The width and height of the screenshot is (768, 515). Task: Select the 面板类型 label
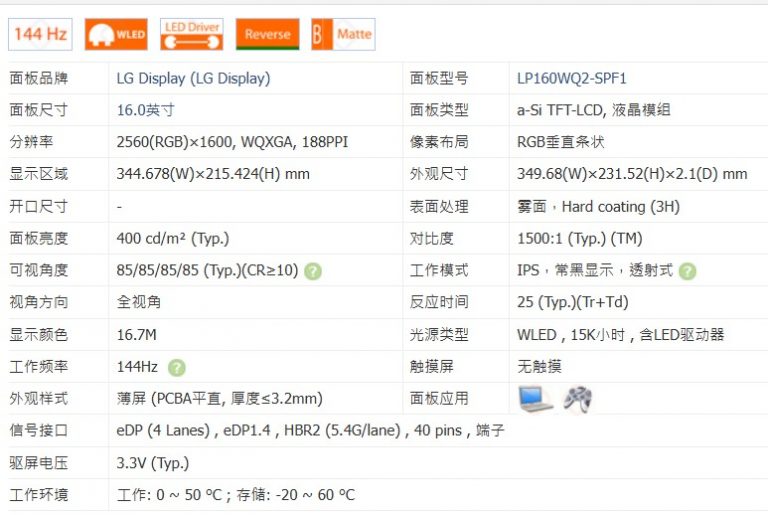[x=439, y=110]
